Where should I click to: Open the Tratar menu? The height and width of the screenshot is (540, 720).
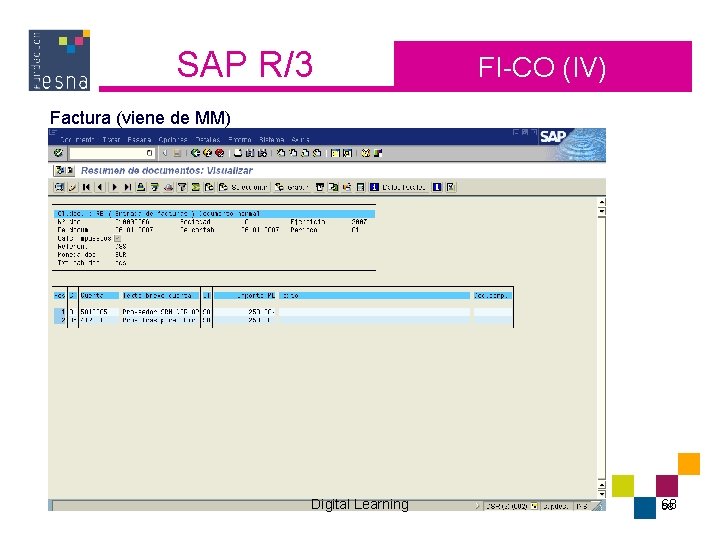[111, 139]
